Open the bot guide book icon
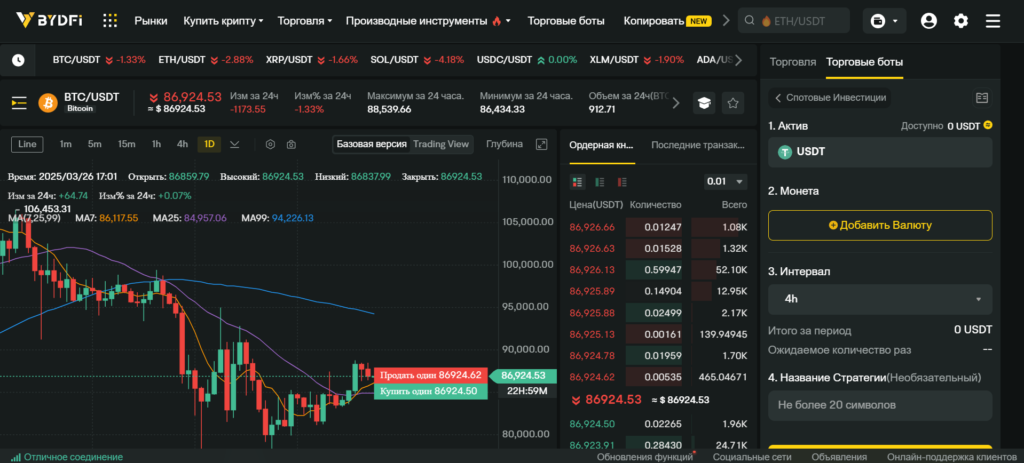The height and width of the screenshot is (463, 1024). click(981, 98)
